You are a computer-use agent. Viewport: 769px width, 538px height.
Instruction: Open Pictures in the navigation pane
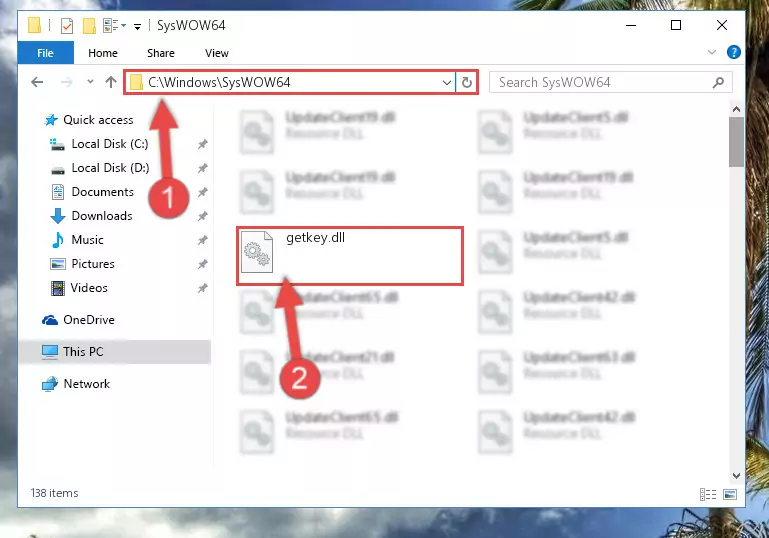(93, 264)
